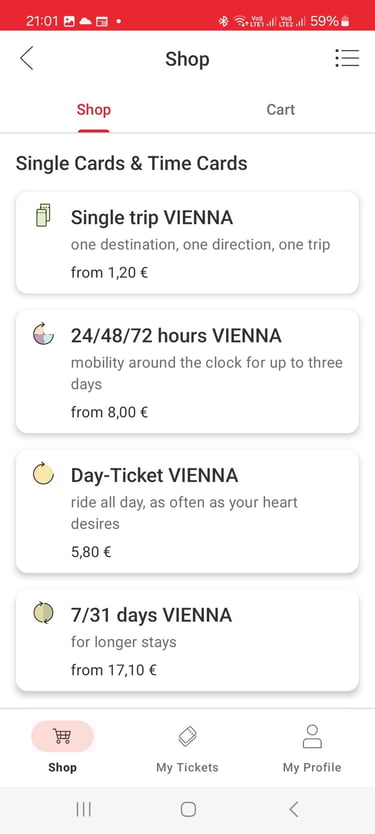The height and width of the screenshot is (834, 375).
Task: Tap the Day-Ticket yellow circle icon
Action: [43, 473]
